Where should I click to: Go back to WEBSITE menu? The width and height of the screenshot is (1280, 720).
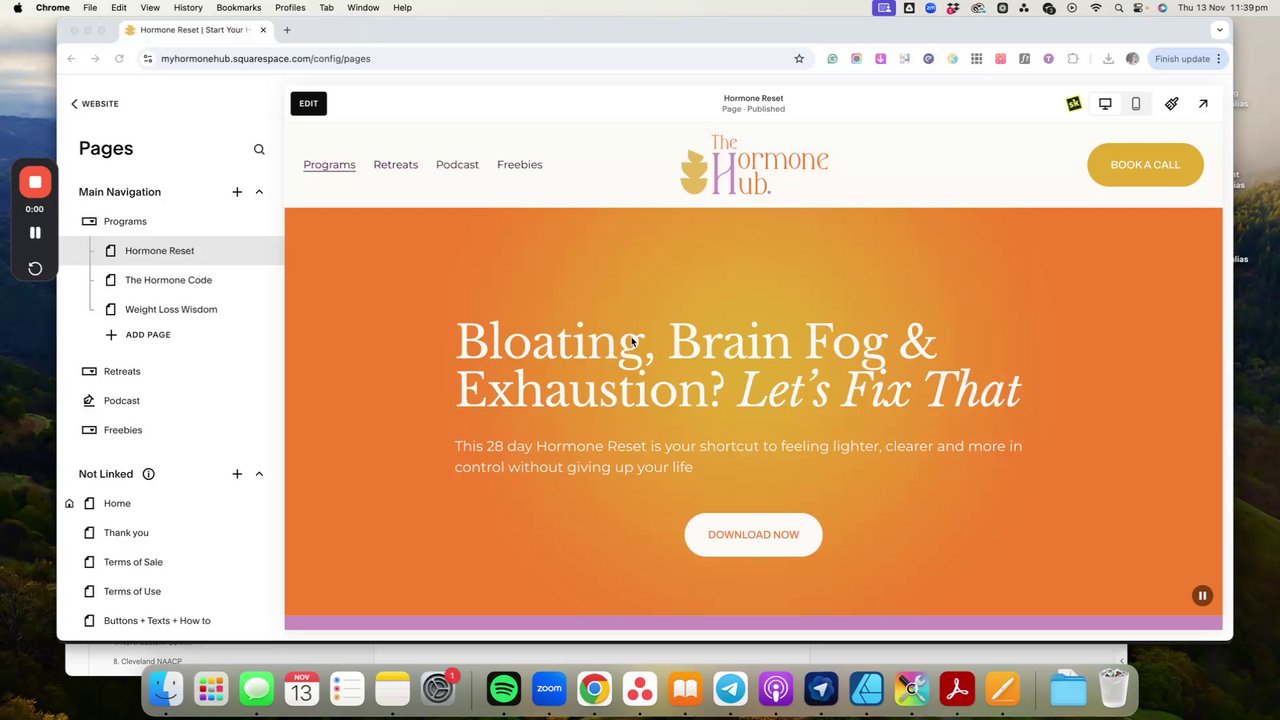click(95, 104)
